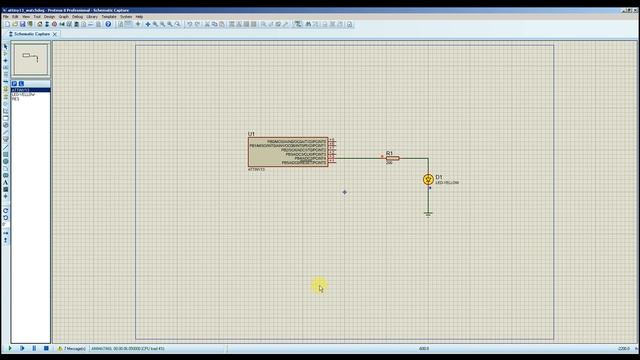Click the Zoom Out magnifier icon
The width and height of the screenshot is (640, 360).
pos(162,24)
